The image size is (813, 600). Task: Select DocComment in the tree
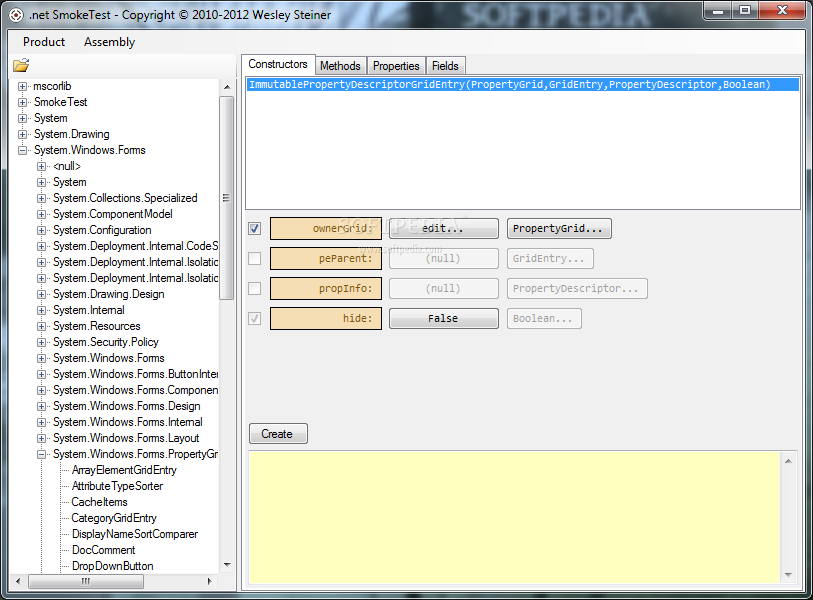(104, 550)
